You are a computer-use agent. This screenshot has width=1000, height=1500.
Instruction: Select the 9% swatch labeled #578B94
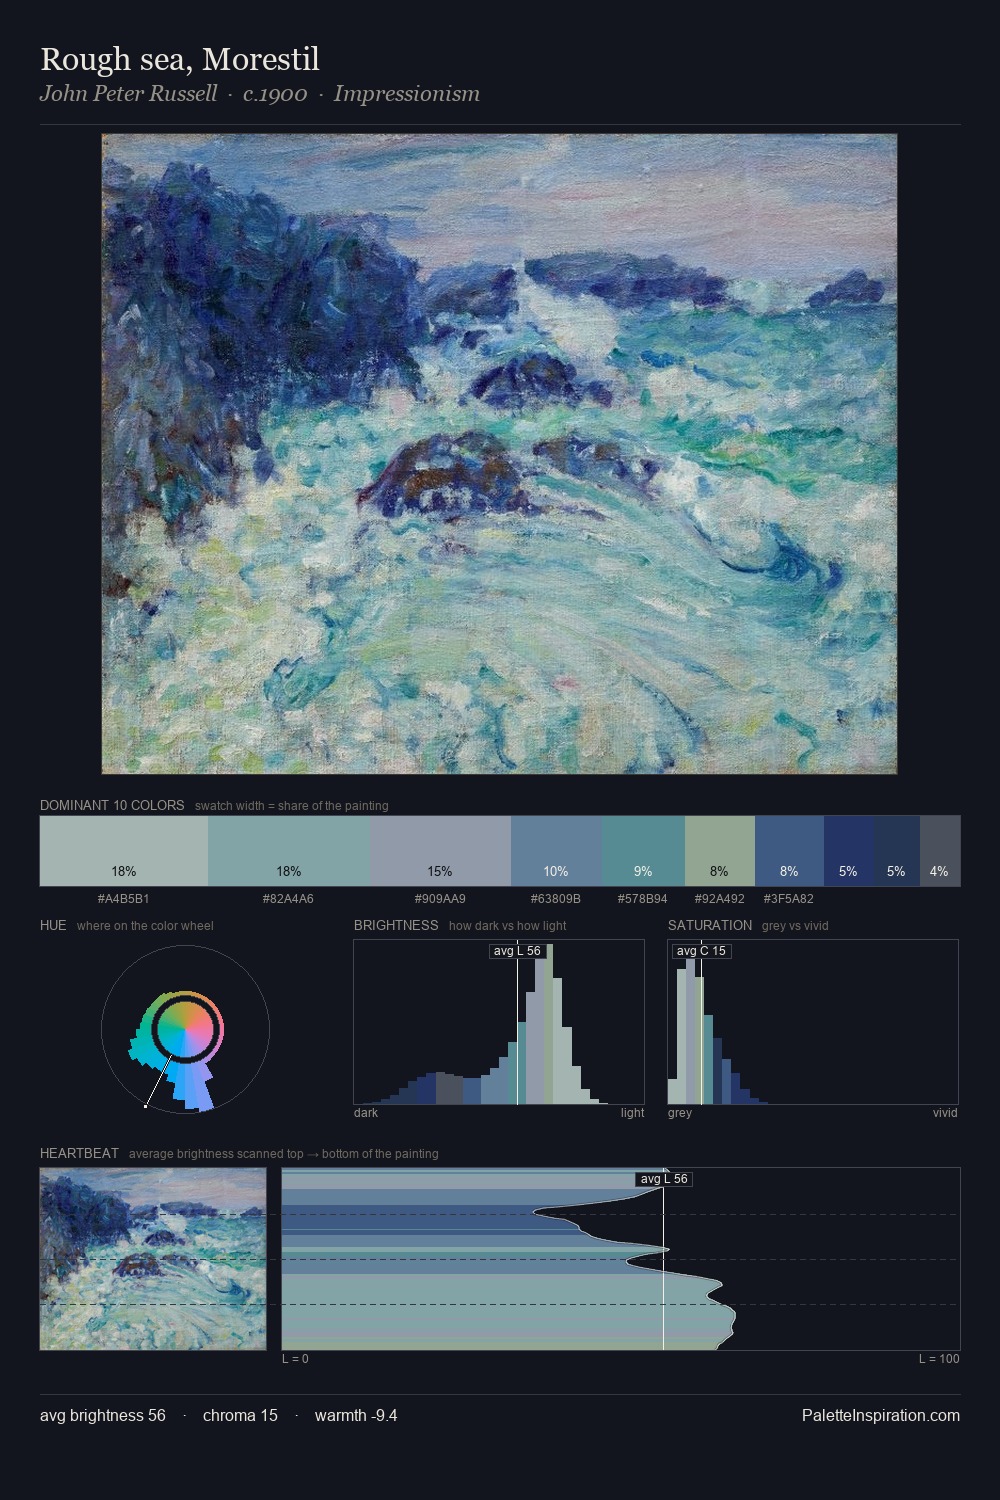643,851
